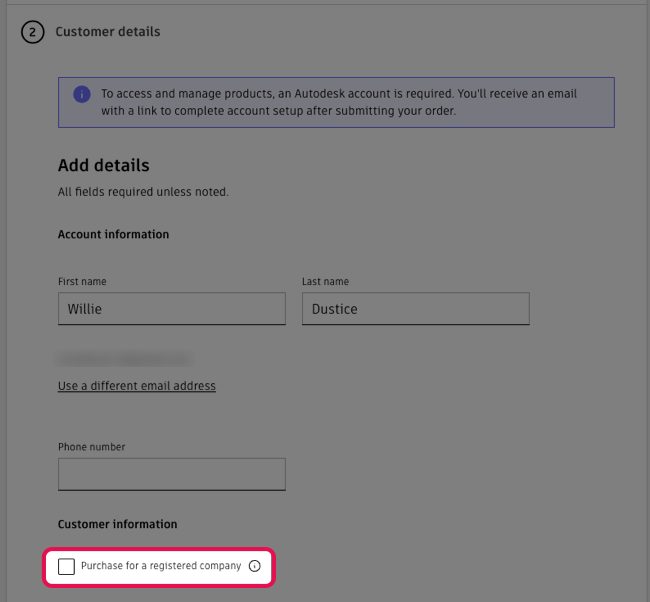Click the "Phone number" field label

pos(92,447)
